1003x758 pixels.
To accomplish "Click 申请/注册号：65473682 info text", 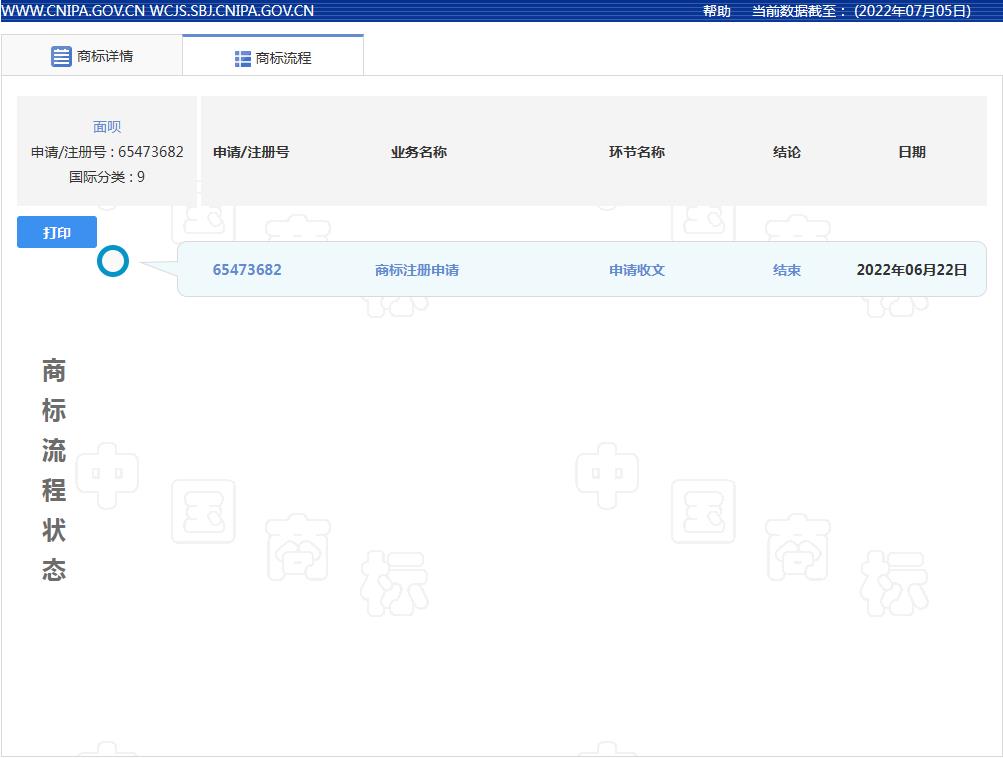I will pyautogui.click(x=107, y=152).
